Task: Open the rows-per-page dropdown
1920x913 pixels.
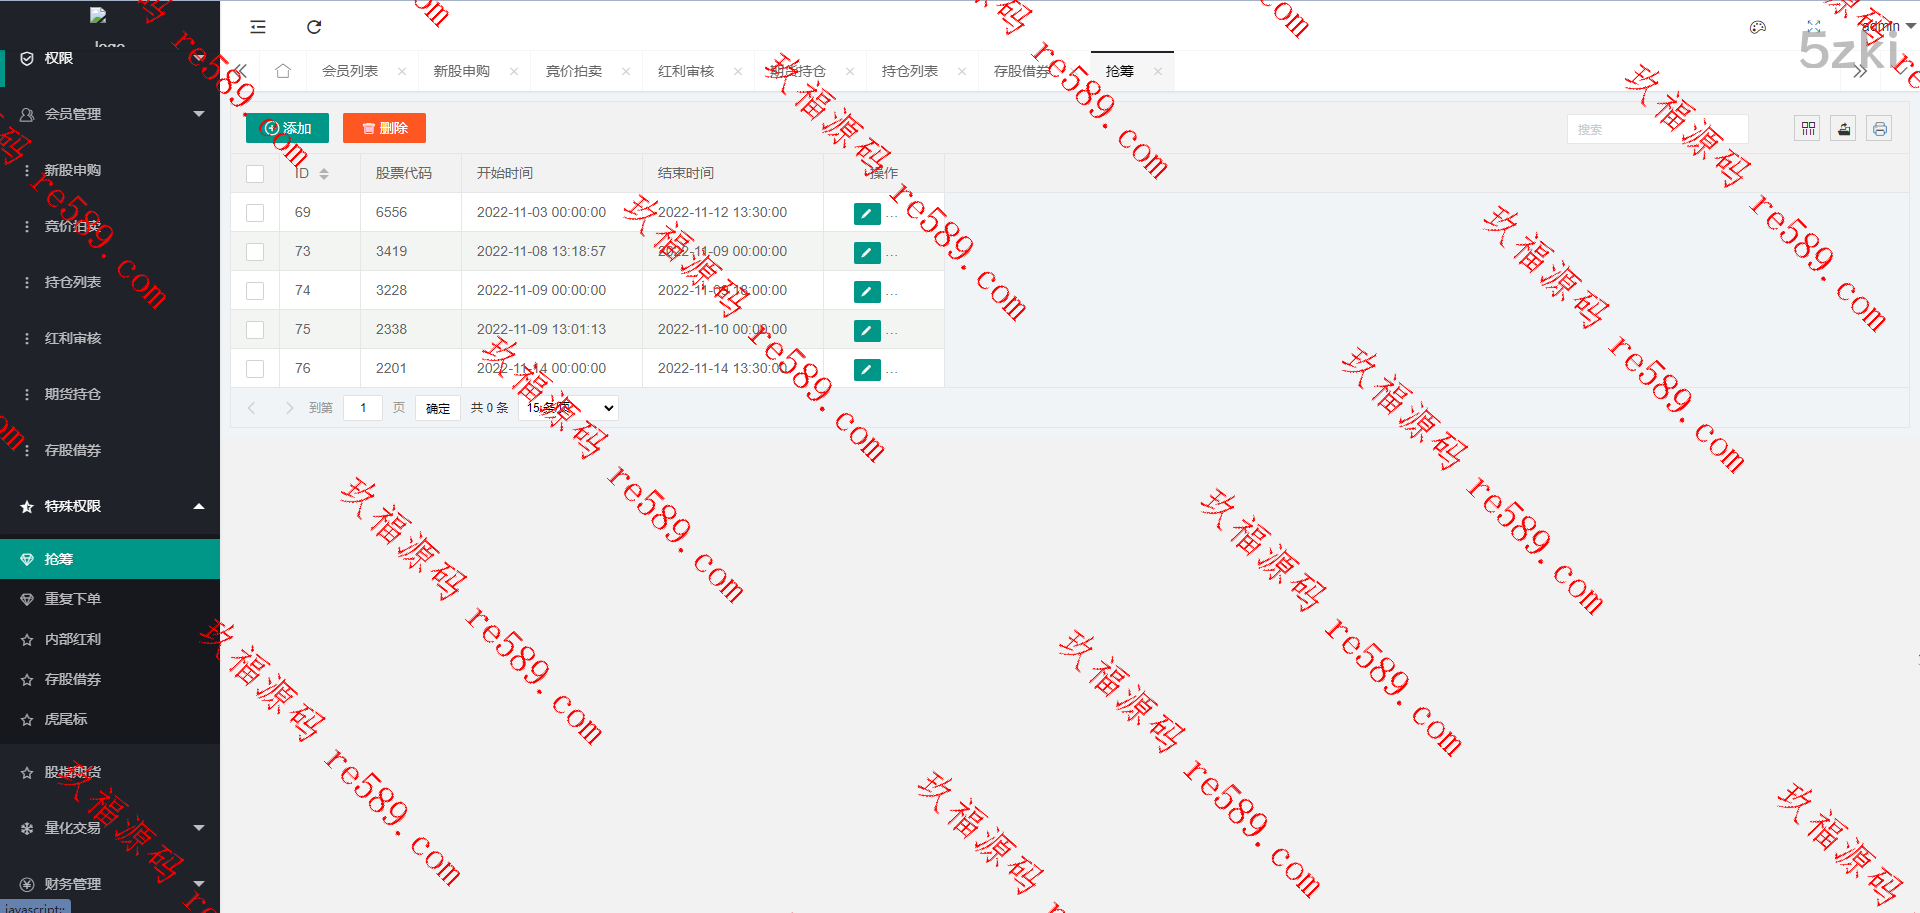Action: point(569,408)
